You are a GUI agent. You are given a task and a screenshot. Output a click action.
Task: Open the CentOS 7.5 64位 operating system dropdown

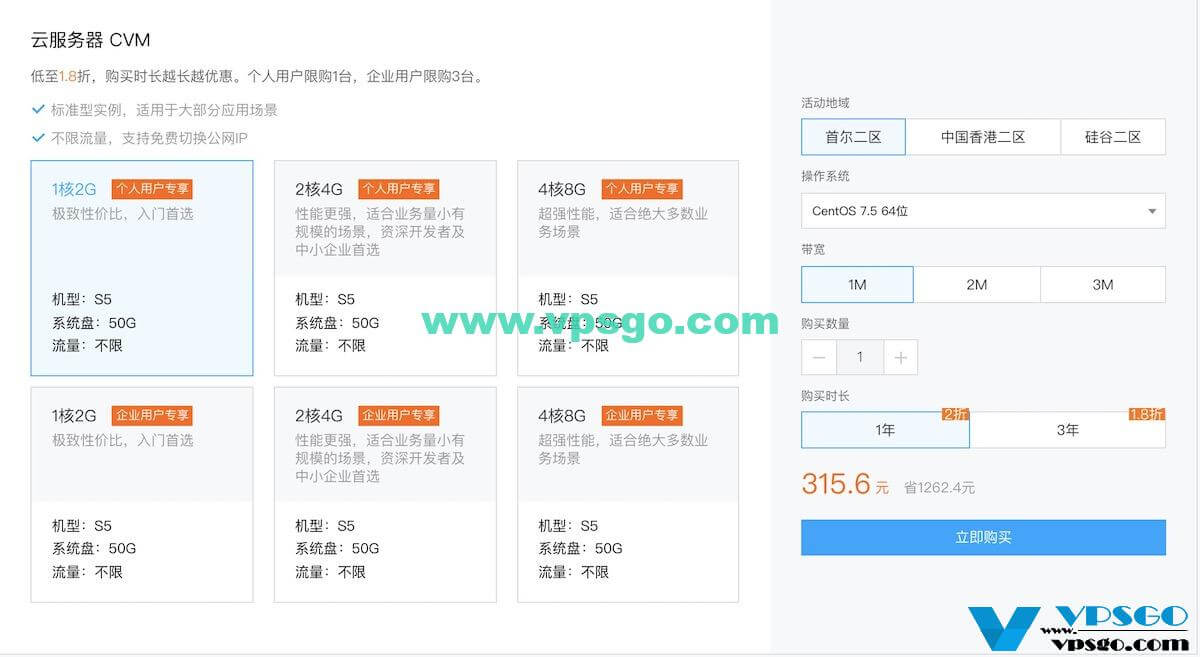coord(983,211)
